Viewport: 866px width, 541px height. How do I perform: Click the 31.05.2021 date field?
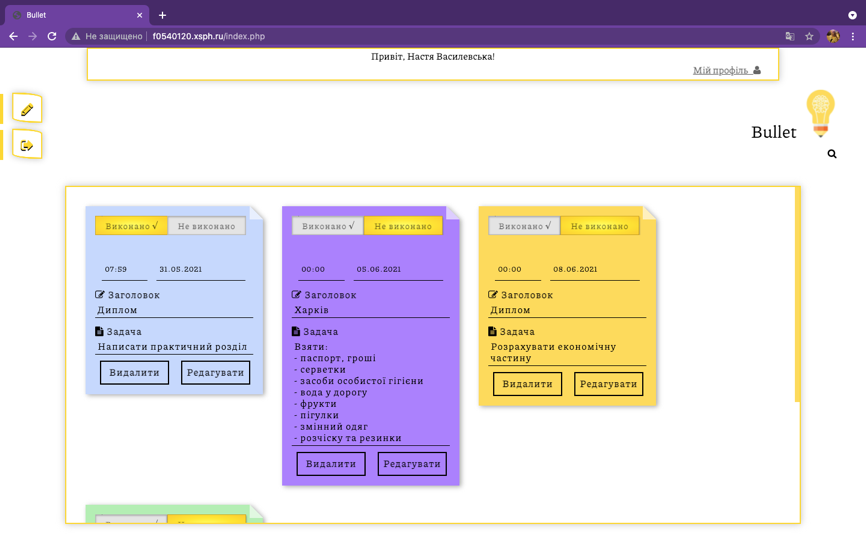pos(201,269)
